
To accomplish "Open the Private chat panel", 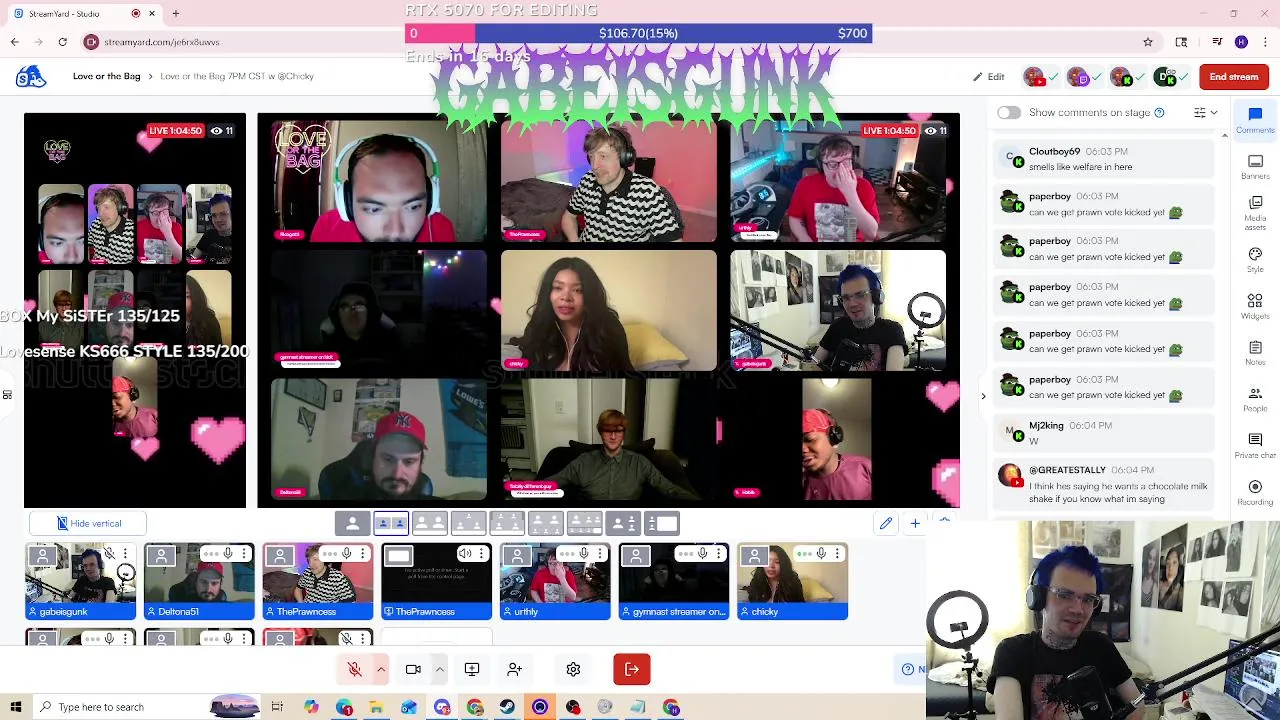I will point(1255,445).
